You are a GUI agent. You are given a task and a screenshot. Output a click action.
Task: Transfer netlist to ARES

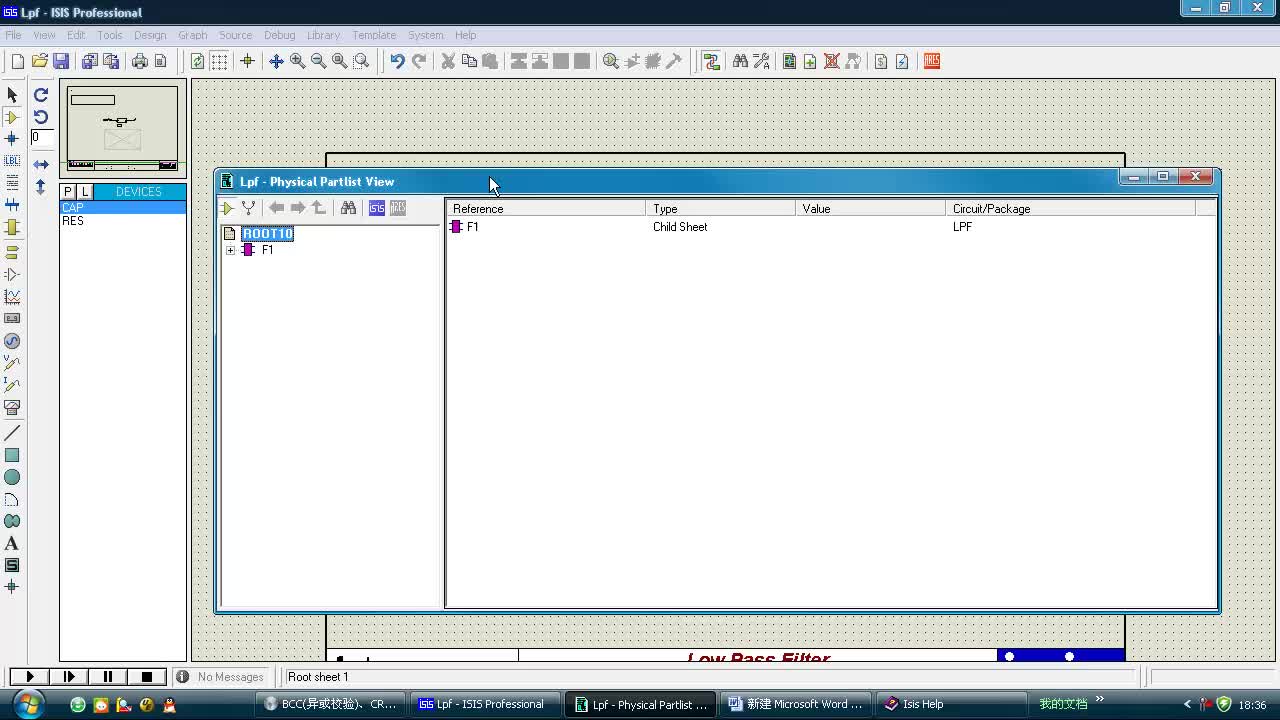pos(932,61)
